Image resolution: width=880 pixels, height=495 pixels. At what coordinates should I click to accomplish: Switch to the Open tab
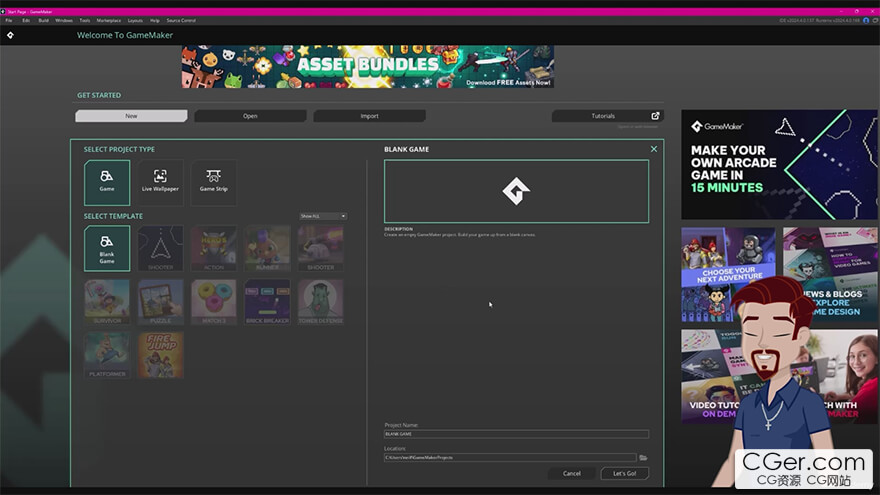pos(250,116)
